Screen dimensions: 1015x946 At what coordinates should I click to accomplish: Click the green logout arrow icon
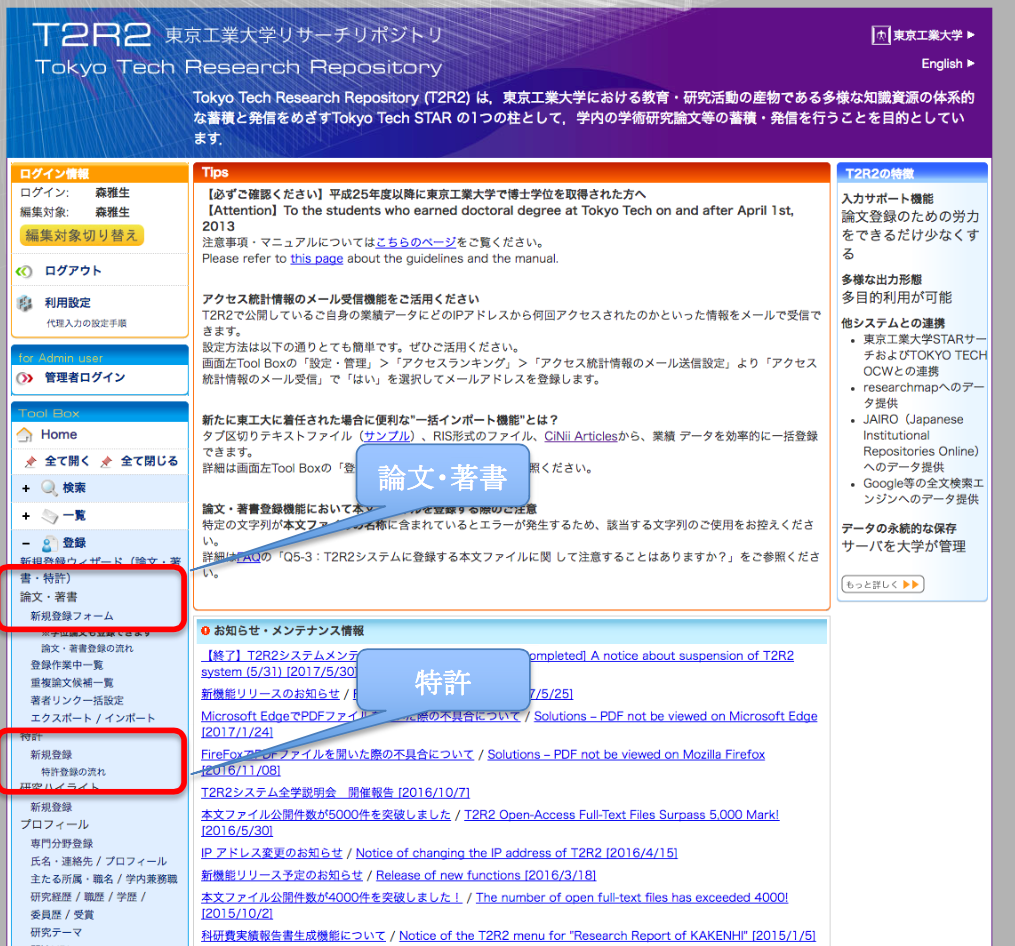click(x=24, y=271)
